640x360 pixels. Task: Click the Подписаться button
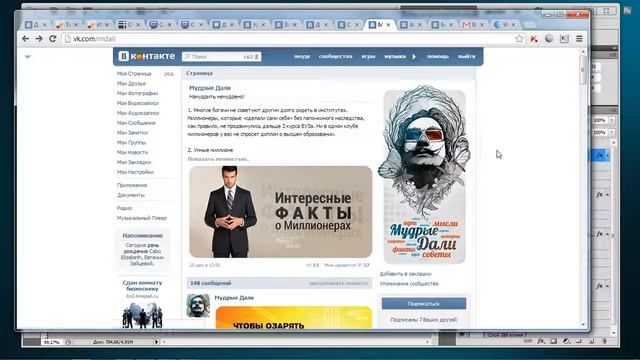pyautogui.click(x=424, y=304)
